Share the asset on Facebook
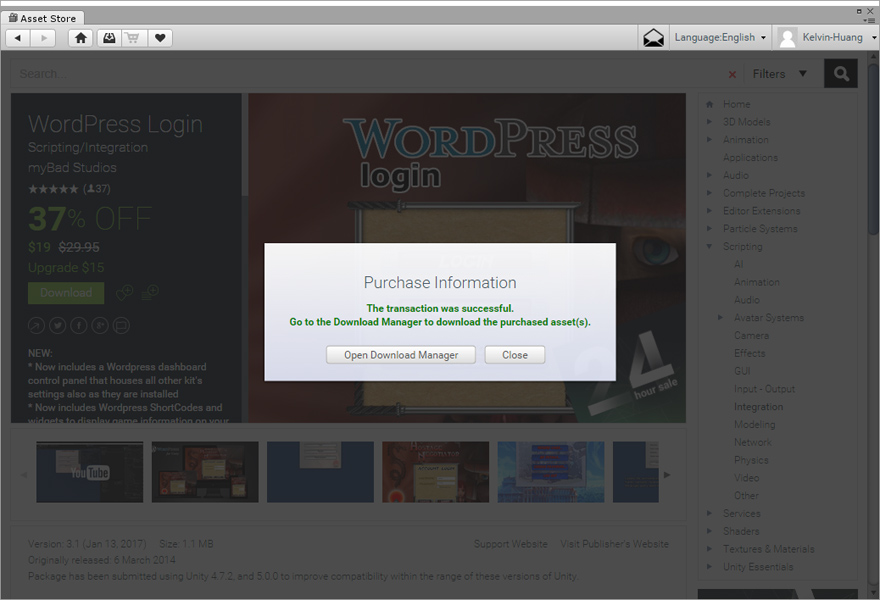Screen dimensions: 880x600 point(79,325)
